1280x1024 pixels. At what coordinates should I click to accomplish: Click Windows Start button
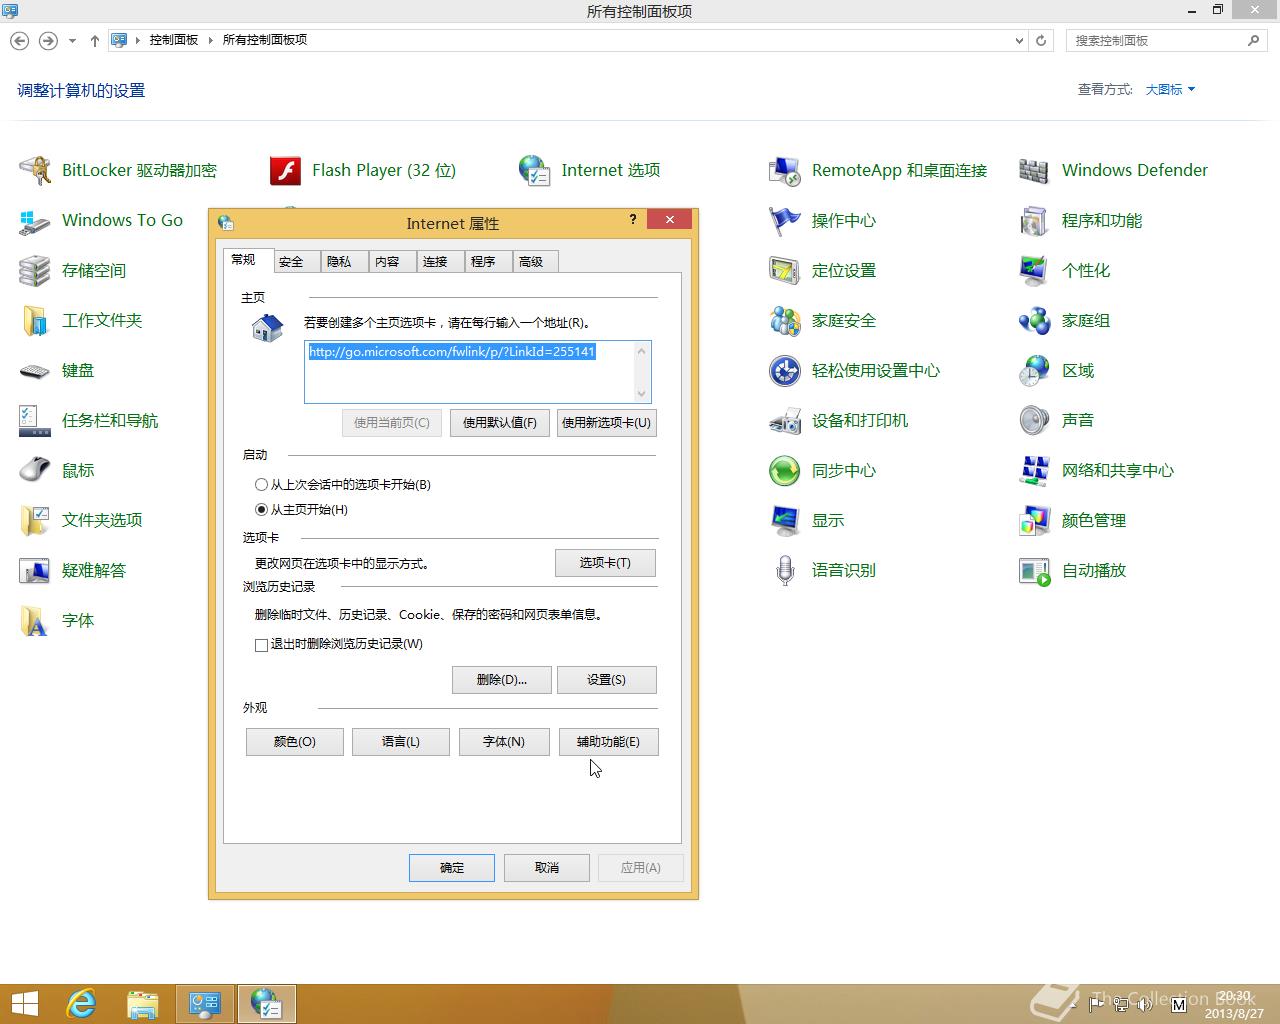click(24, 1003)
